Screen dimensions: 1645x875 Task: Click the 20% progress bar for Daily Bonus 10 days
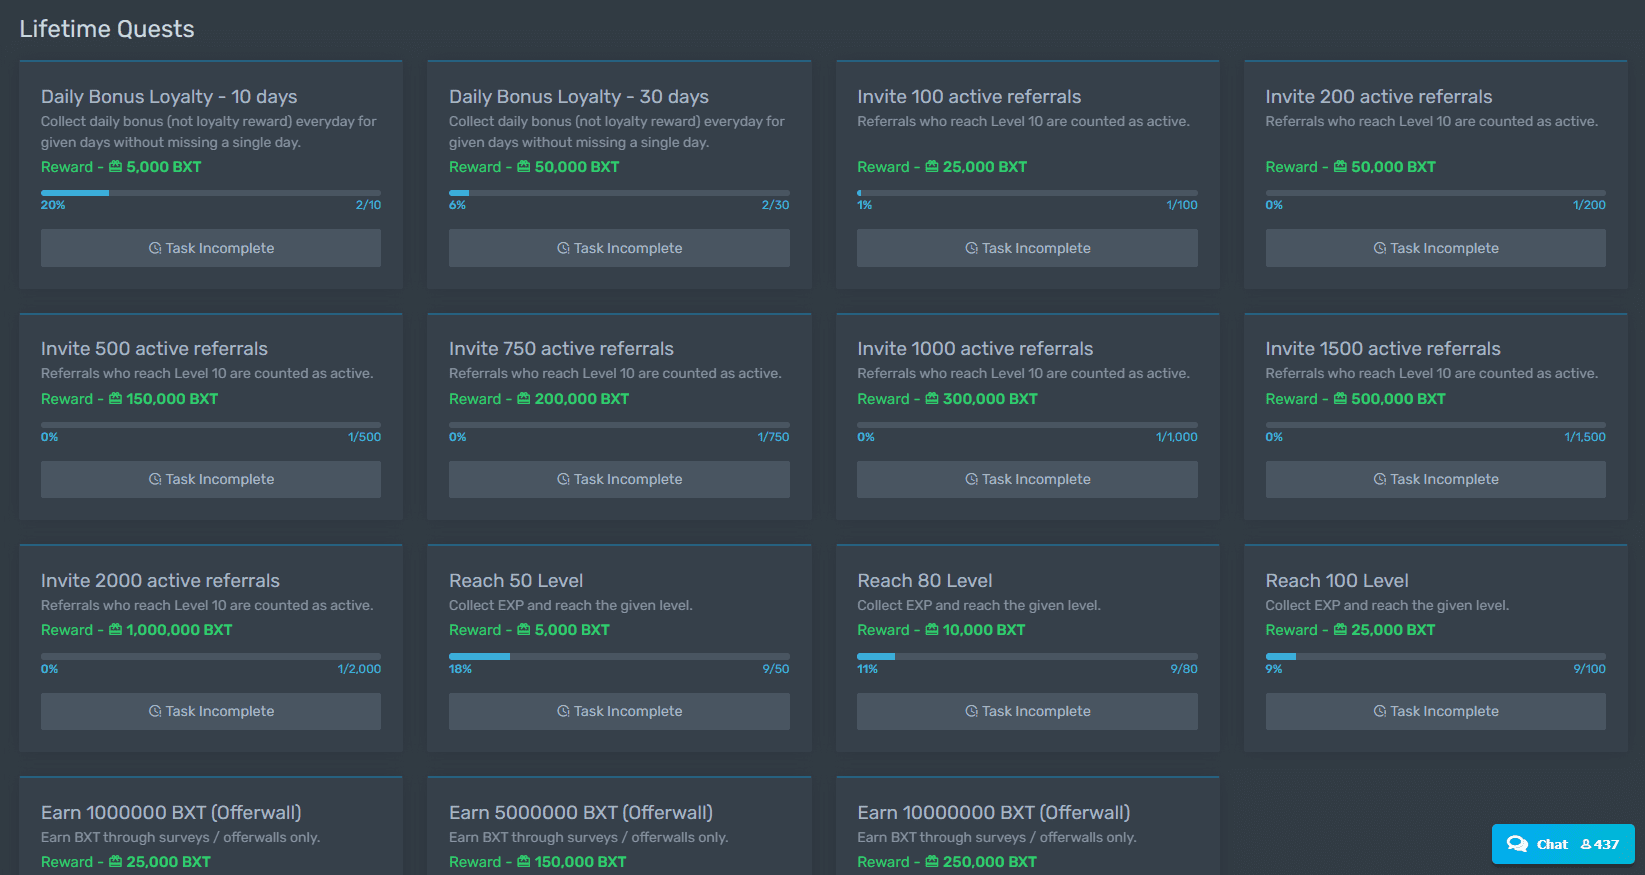[x=211, y=193]
